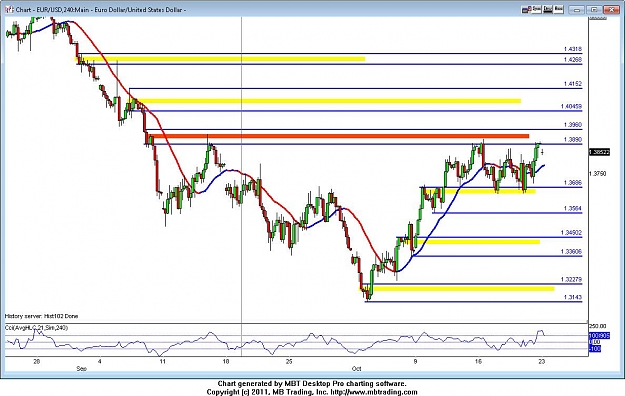625x396 pixels.
Task: Click the 'Oct' month label on time axis
Action: click(357, 369)
